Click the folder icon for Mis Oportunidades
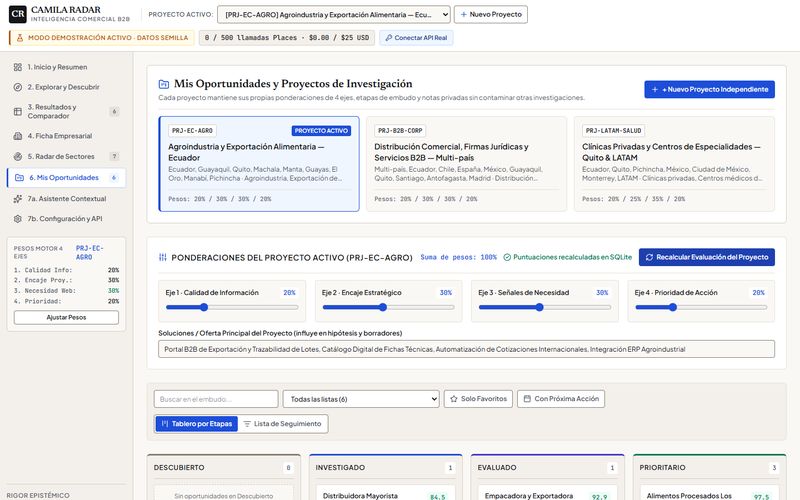 click(19, 178)
